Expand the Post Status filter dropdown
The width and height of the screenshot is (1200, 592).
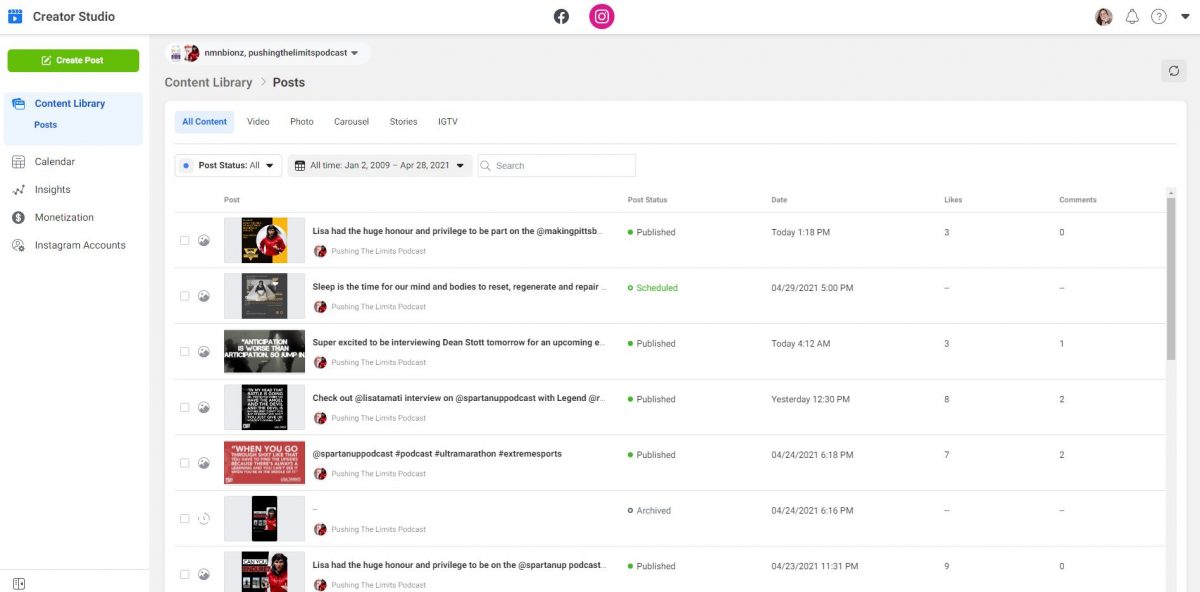tap(228, 166)
